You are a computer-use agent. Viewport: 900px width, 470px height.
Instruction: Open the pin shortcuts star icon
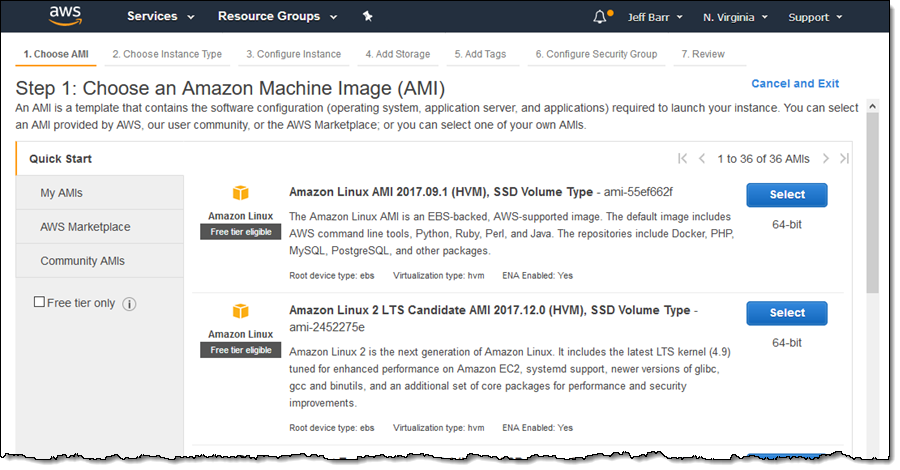[x=367, y=16]
